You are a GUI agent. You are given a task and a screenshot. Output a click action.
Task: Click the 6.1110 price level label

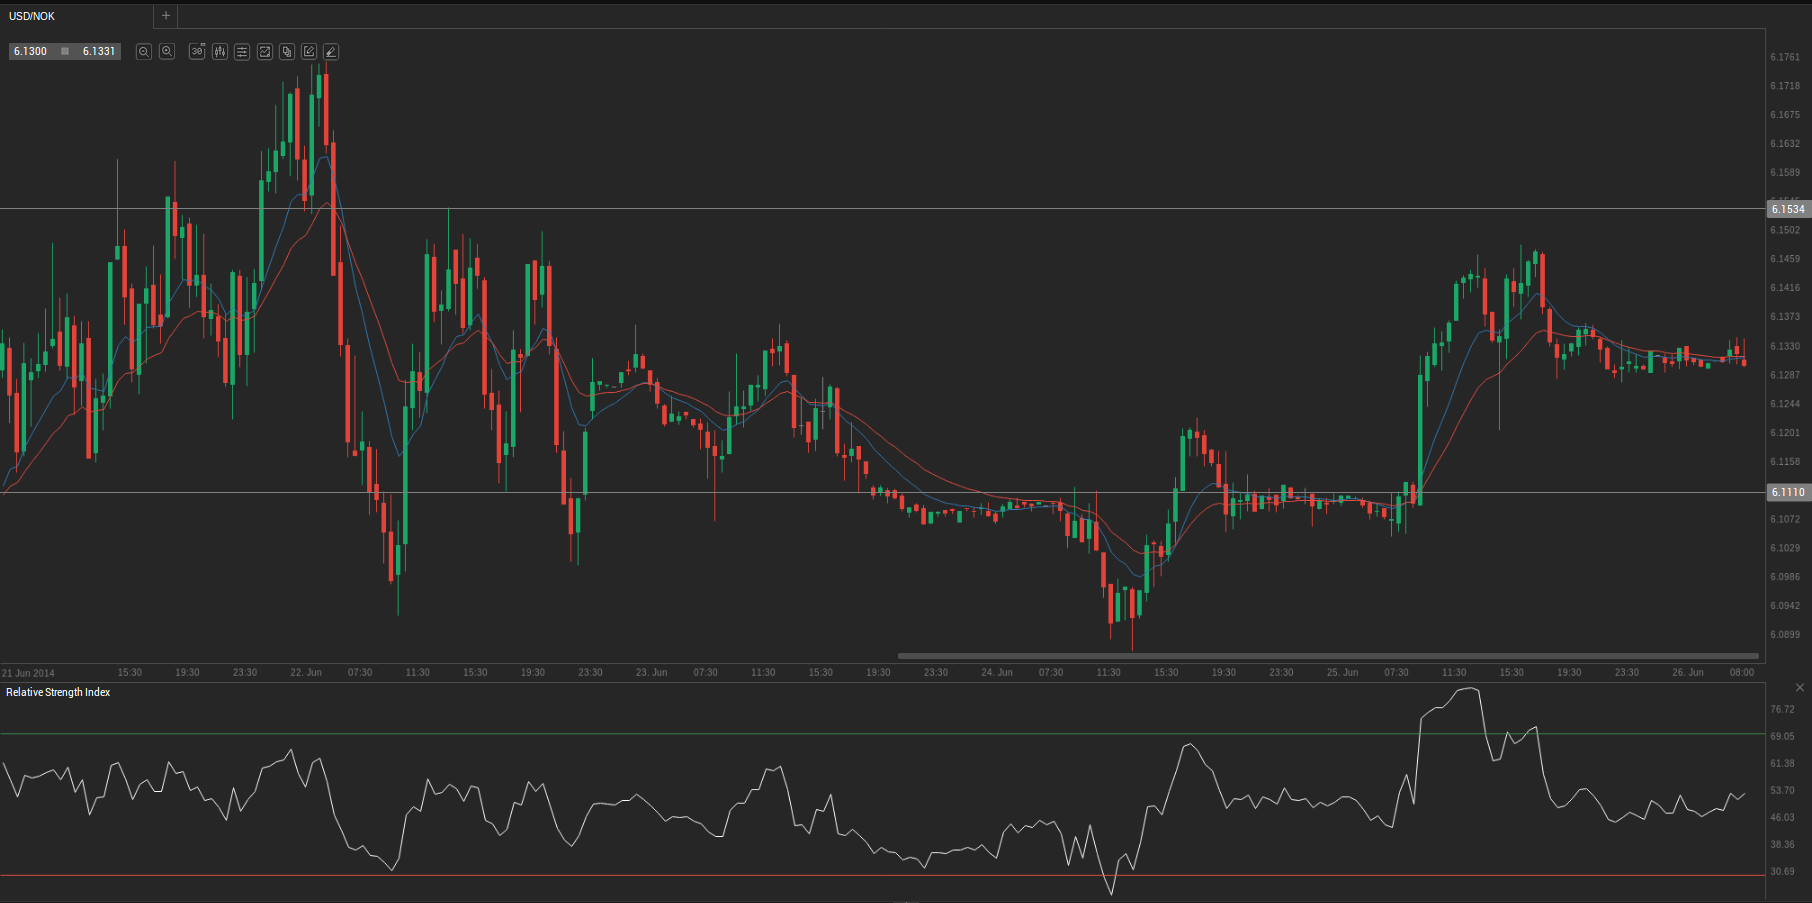1788,492
